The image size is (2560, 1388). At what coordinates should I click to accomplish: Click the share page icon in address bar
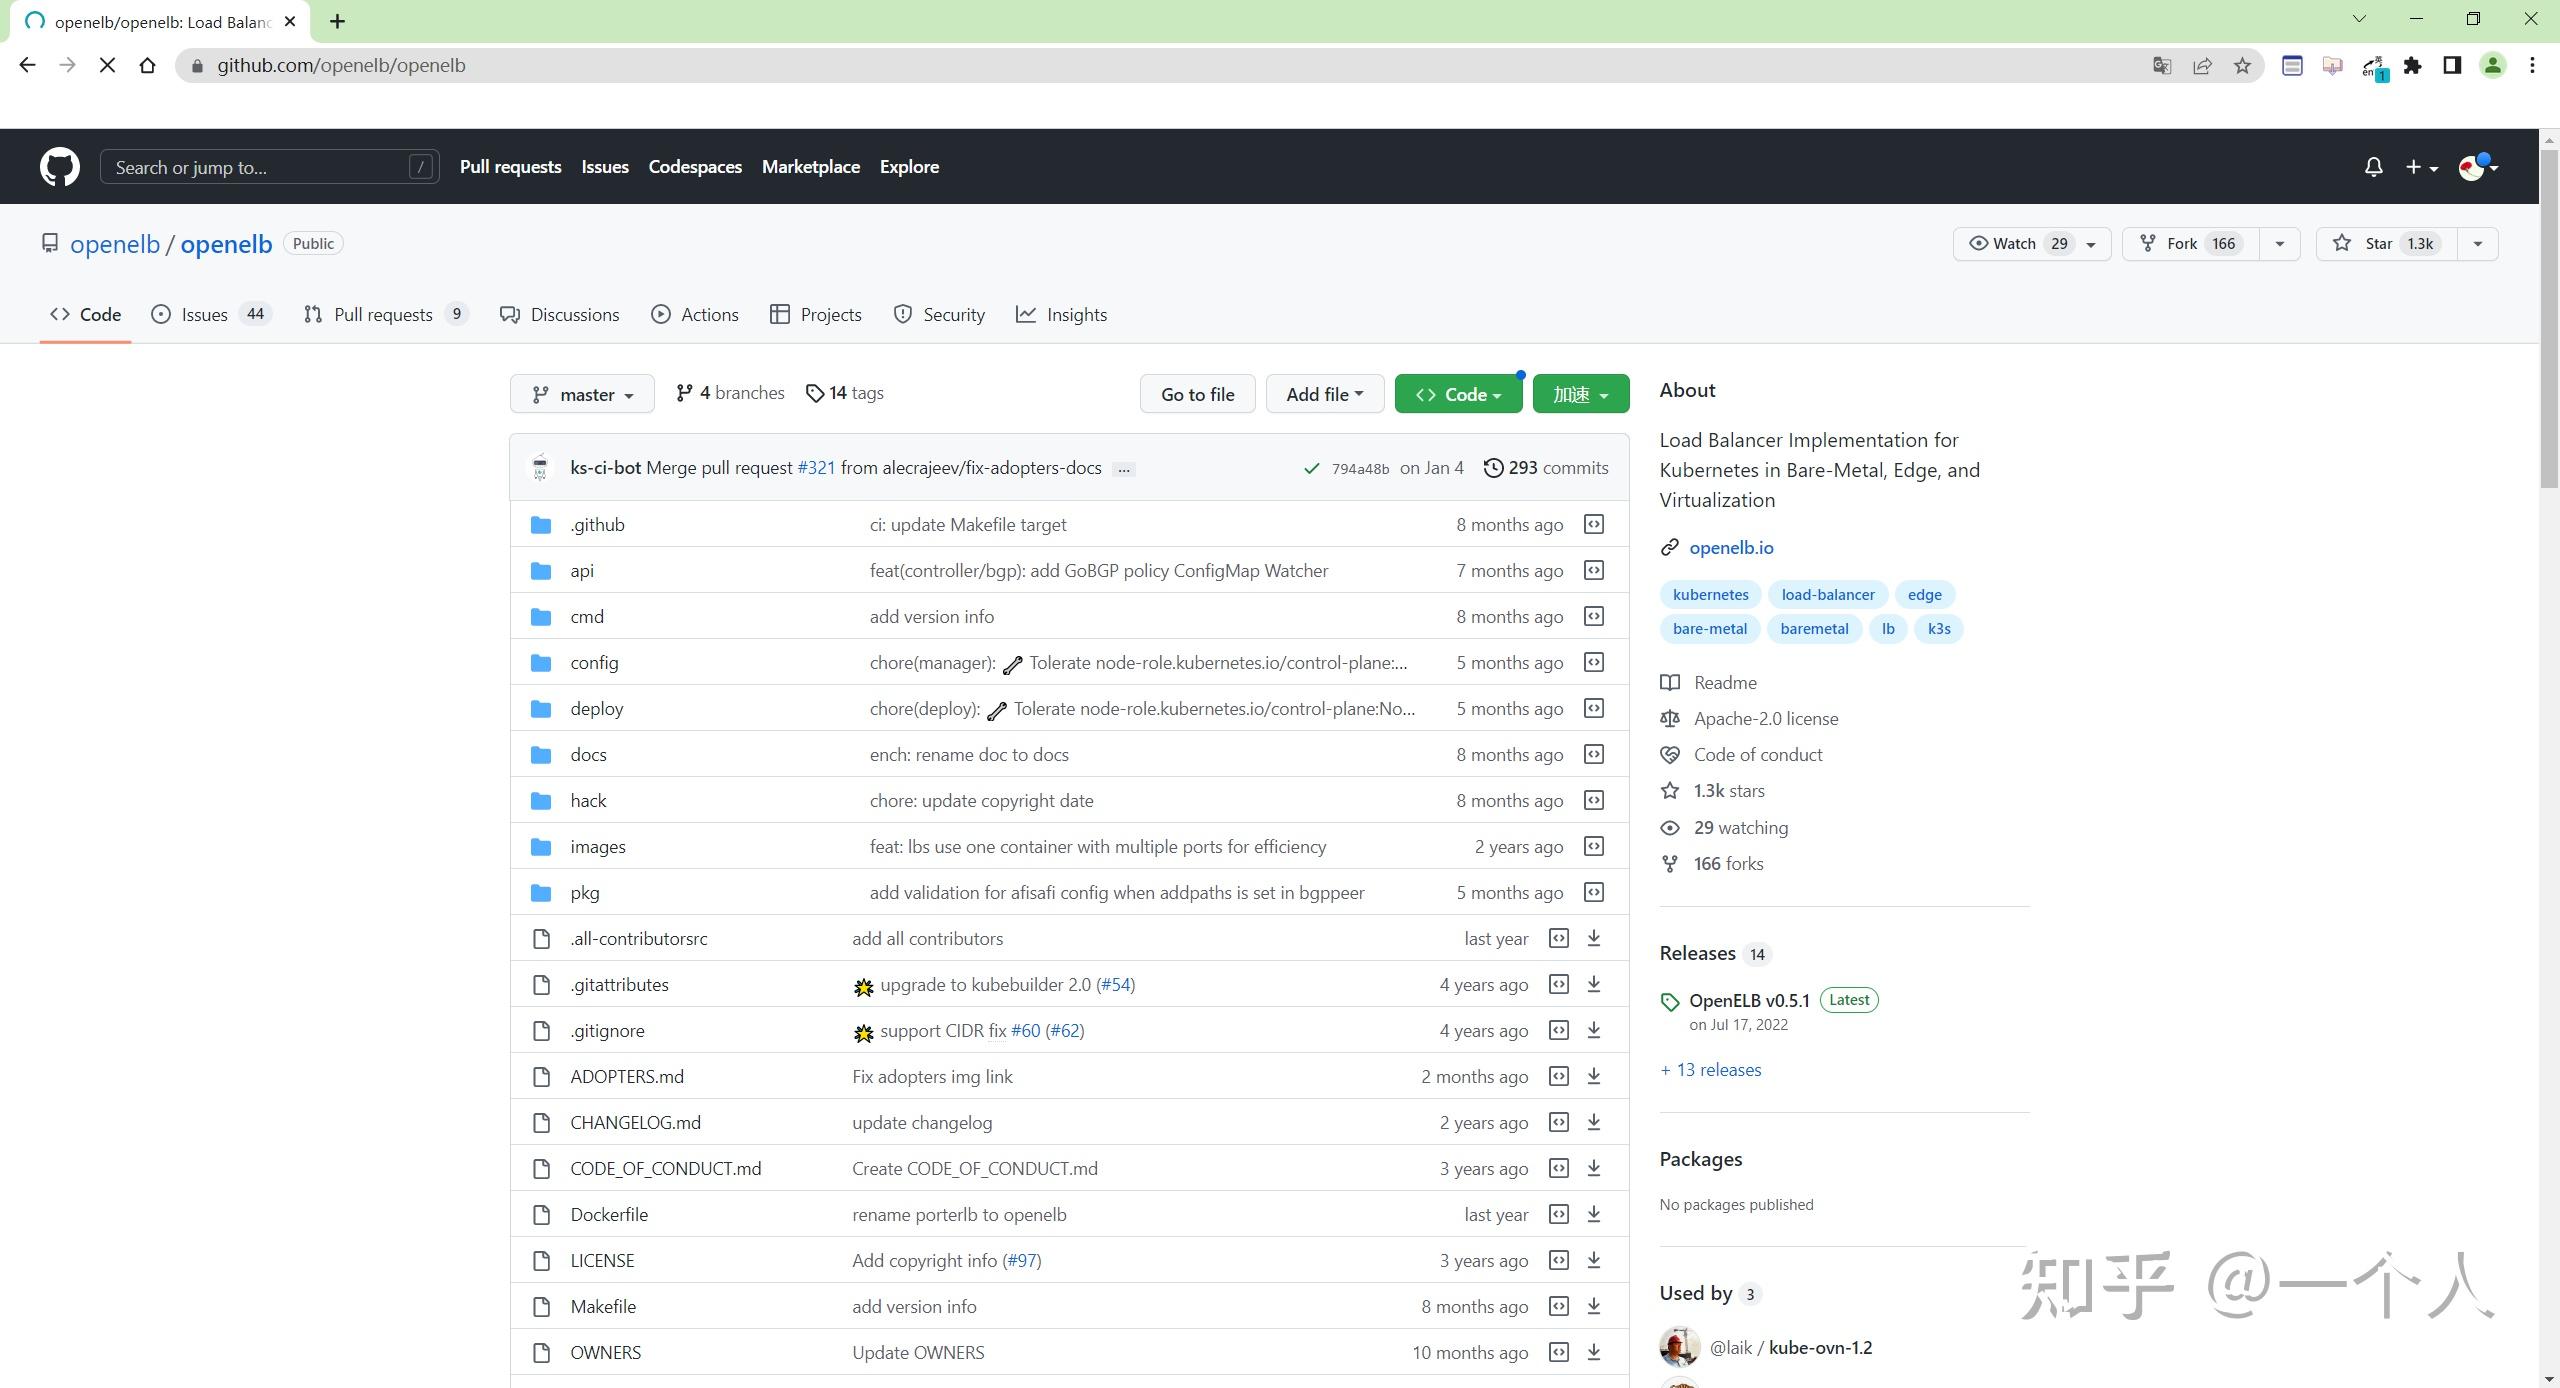click(x=2202, y=66)
